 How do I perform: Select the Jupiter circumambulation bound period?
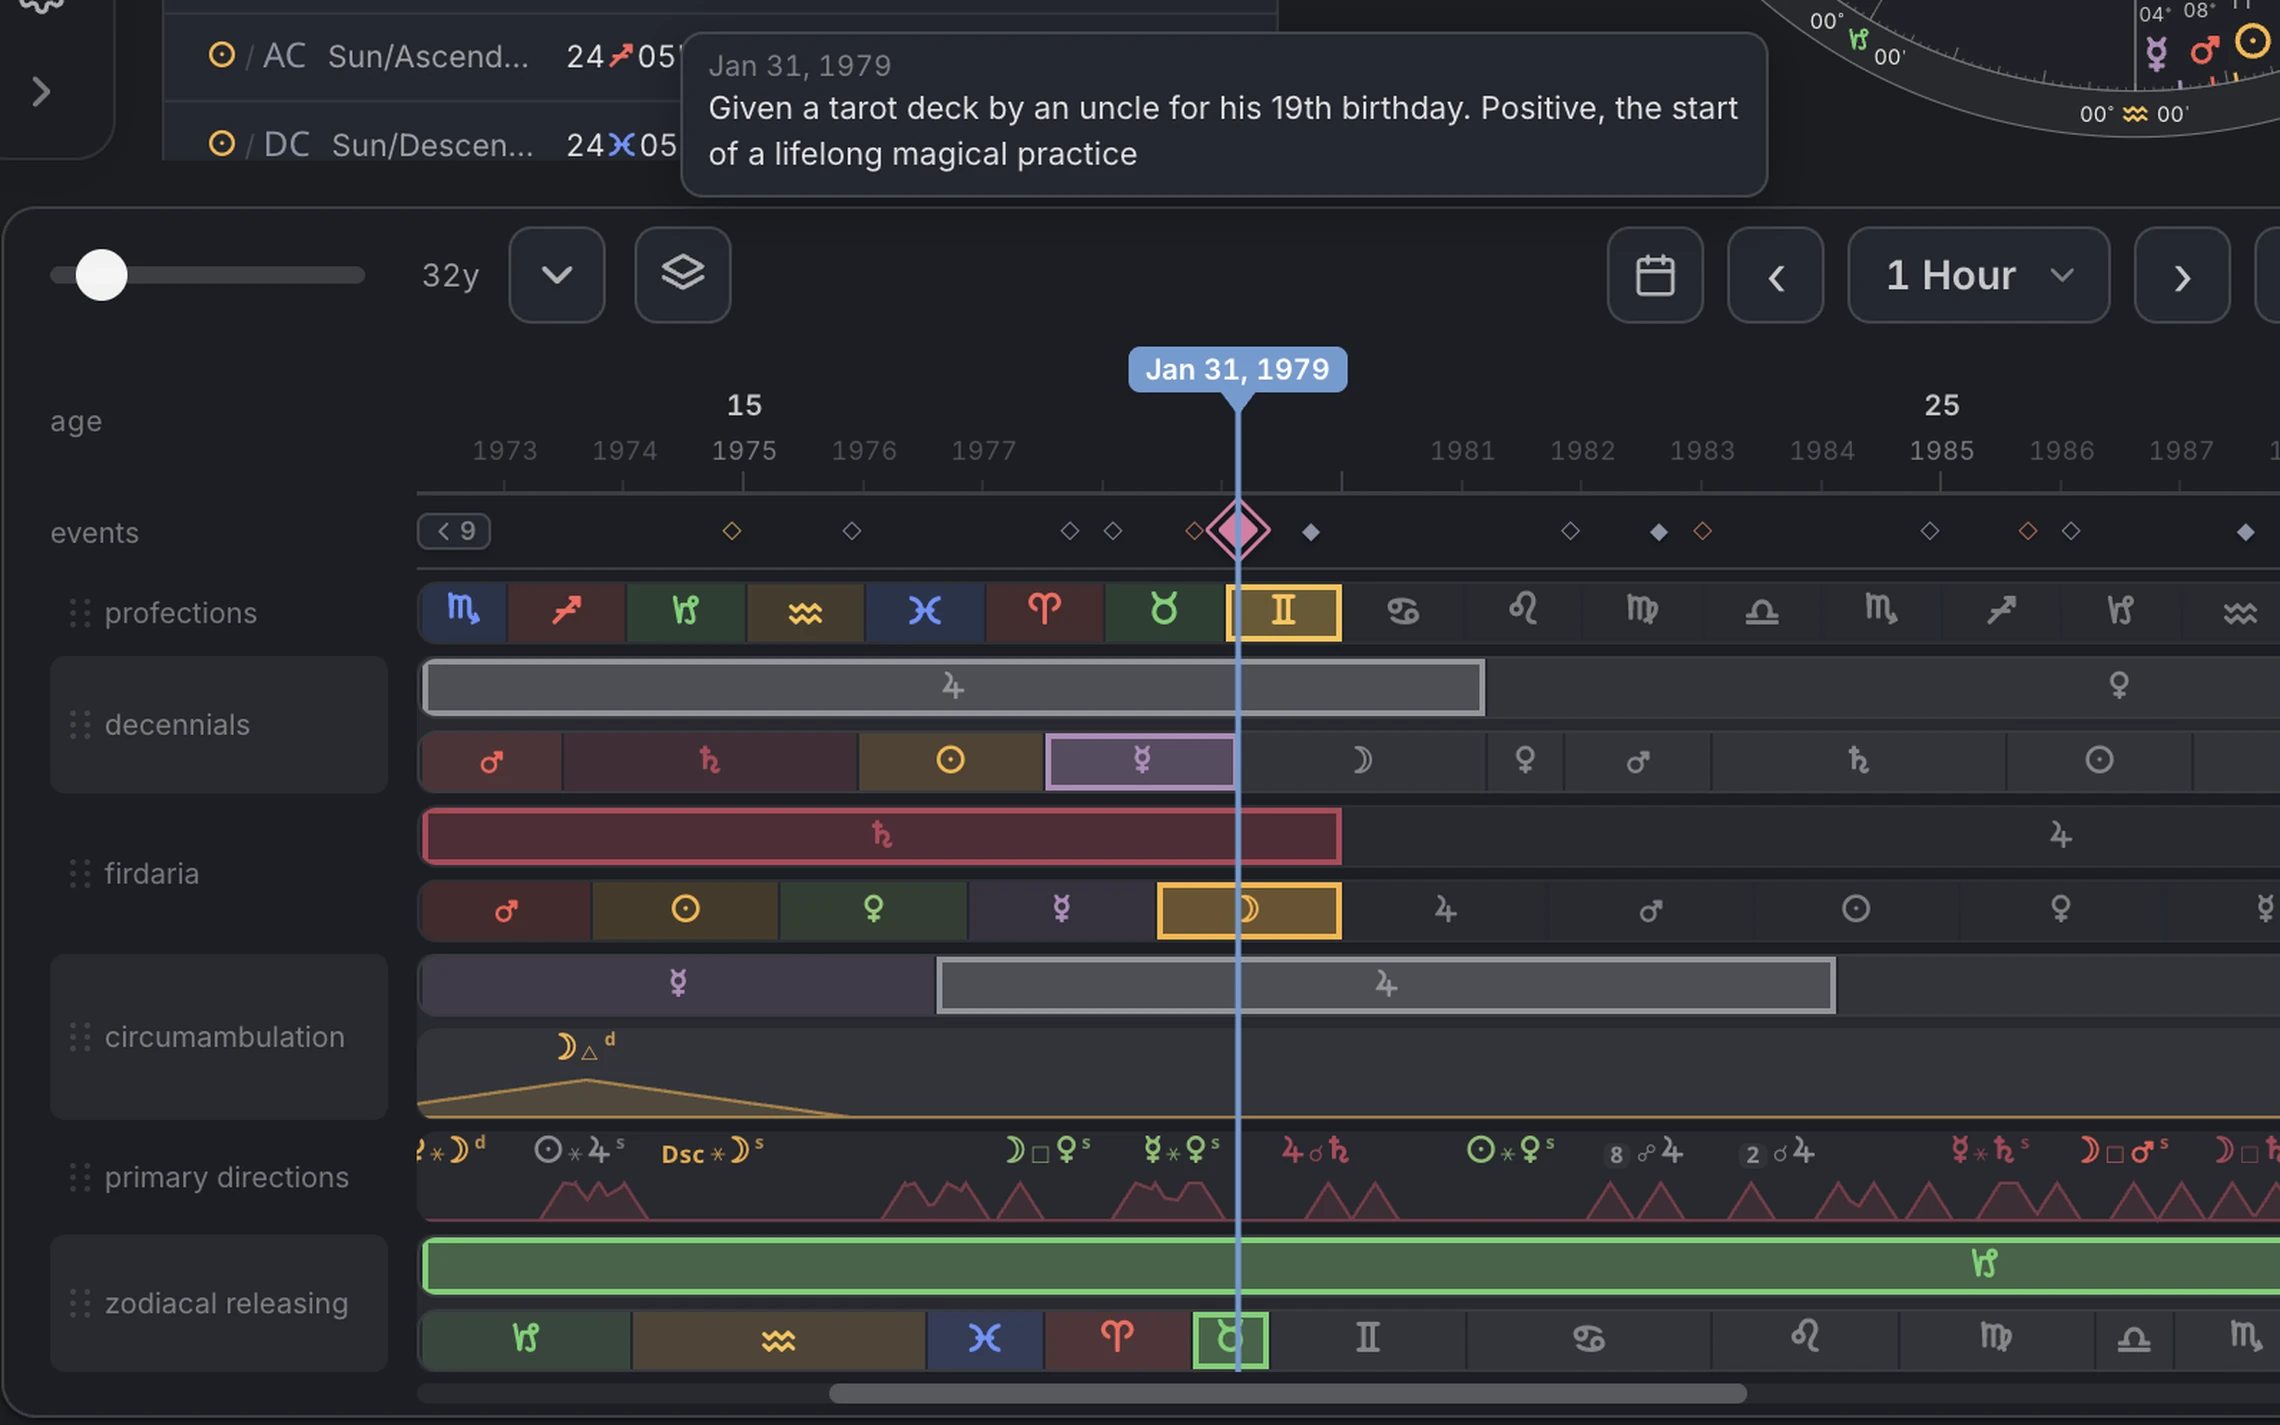tap(1385, 985)
